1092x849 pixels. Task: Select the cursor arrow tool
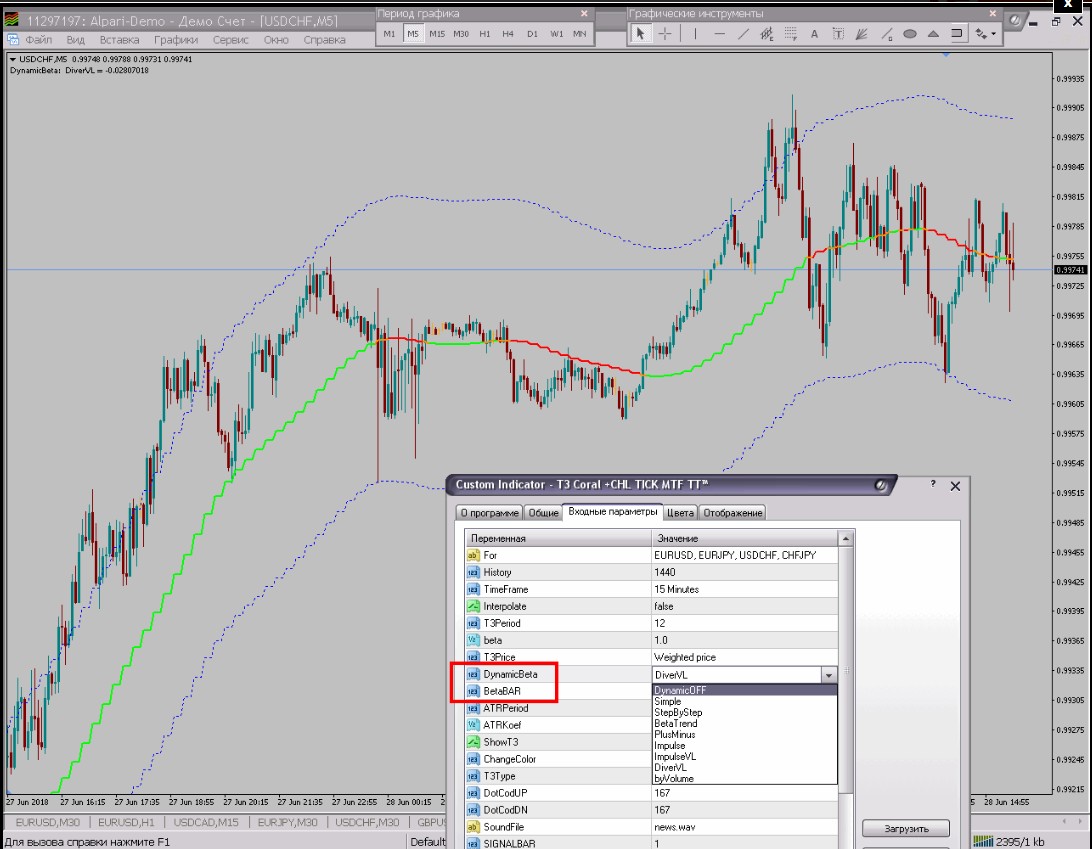[641, 33]
